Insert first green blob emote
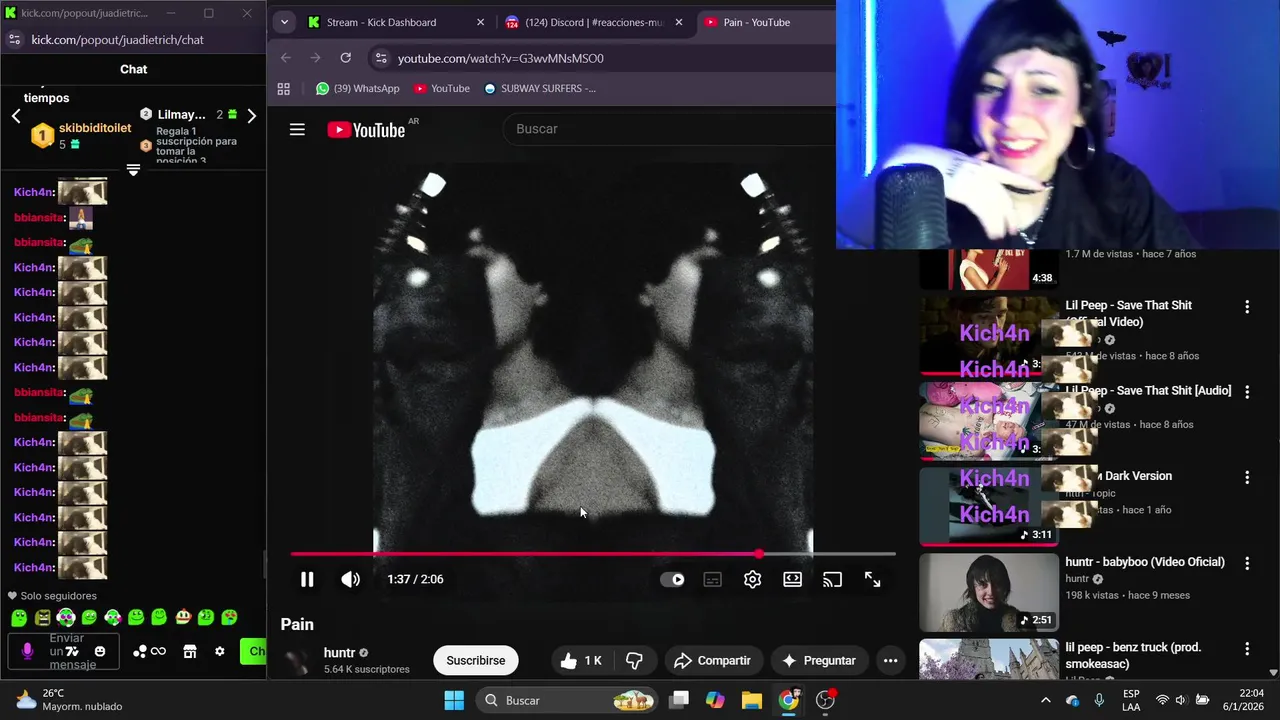The height and width of the screenshot is (720, 1280). pyautogui.click(x=19, y=618)
